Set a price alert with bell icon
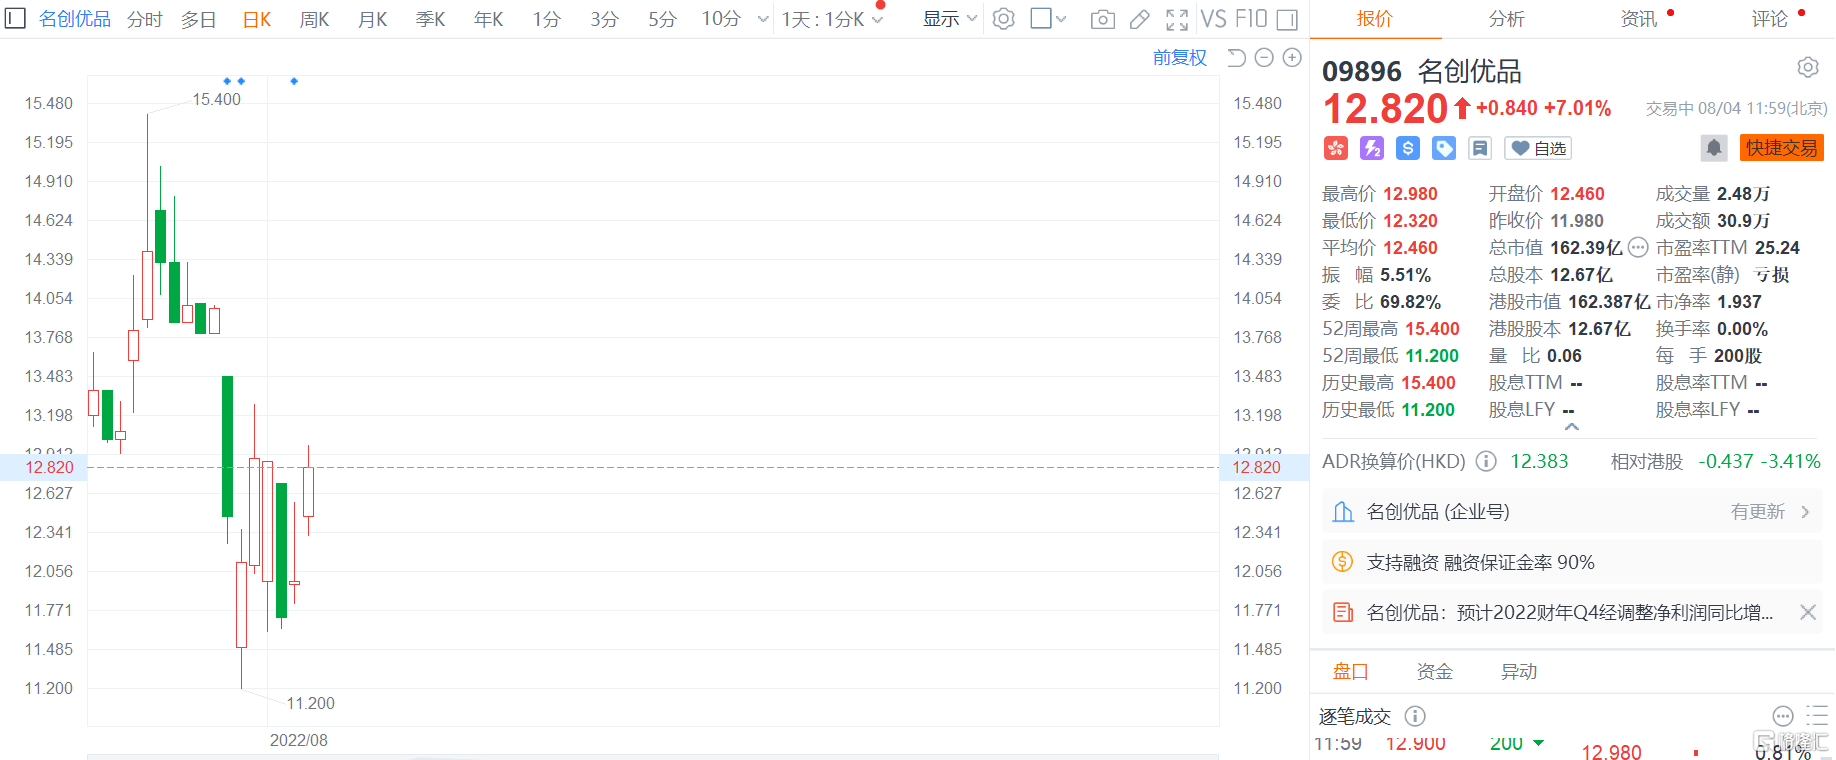The height and width of the screenshot is (760, 1836). pyautogui.click(x=1714, y=148)
